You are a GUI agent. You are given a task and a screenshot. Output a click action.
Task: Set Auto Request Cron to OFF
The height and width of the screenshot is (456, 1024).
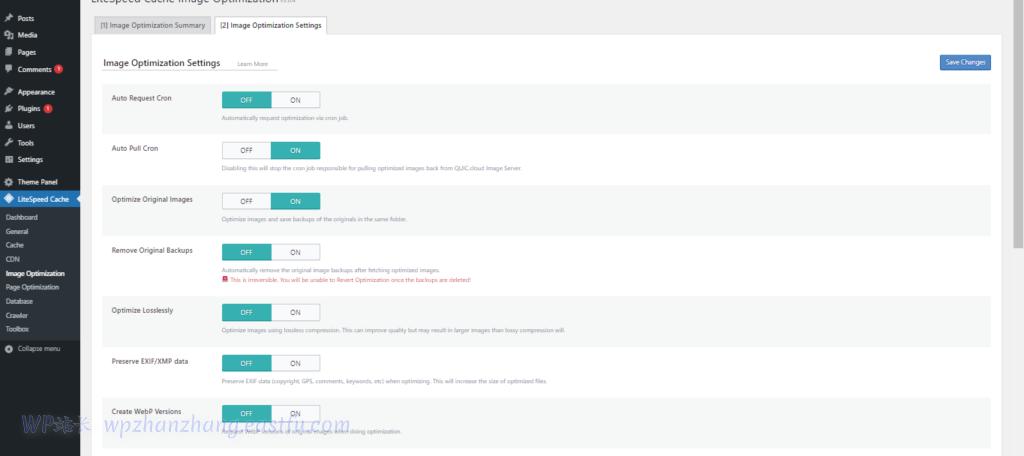coord(246,100)
